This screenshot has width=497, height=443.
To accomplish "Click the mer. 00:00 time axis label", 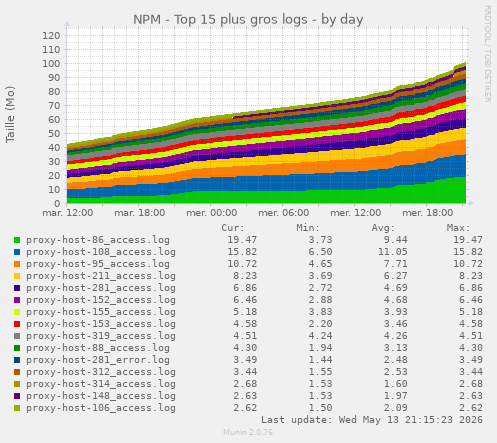I will point(212,213).
